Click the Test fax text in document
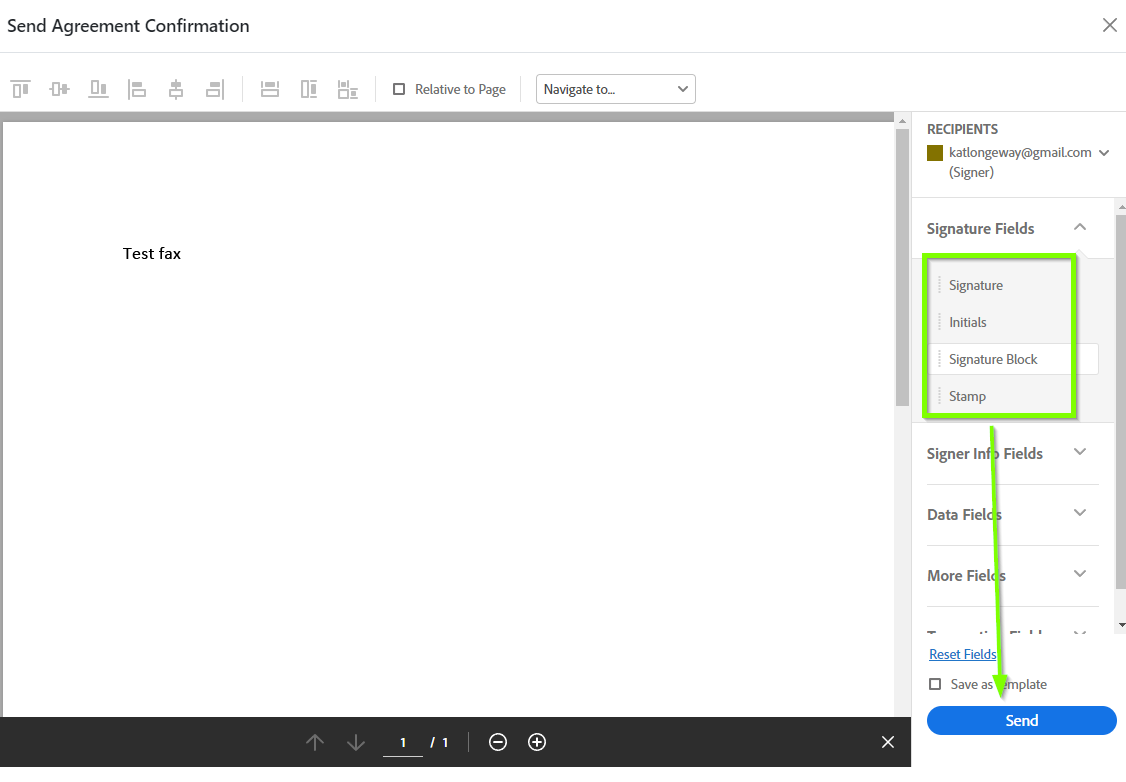The height and width of the screenshot is (782, 1126). [152, 253]
